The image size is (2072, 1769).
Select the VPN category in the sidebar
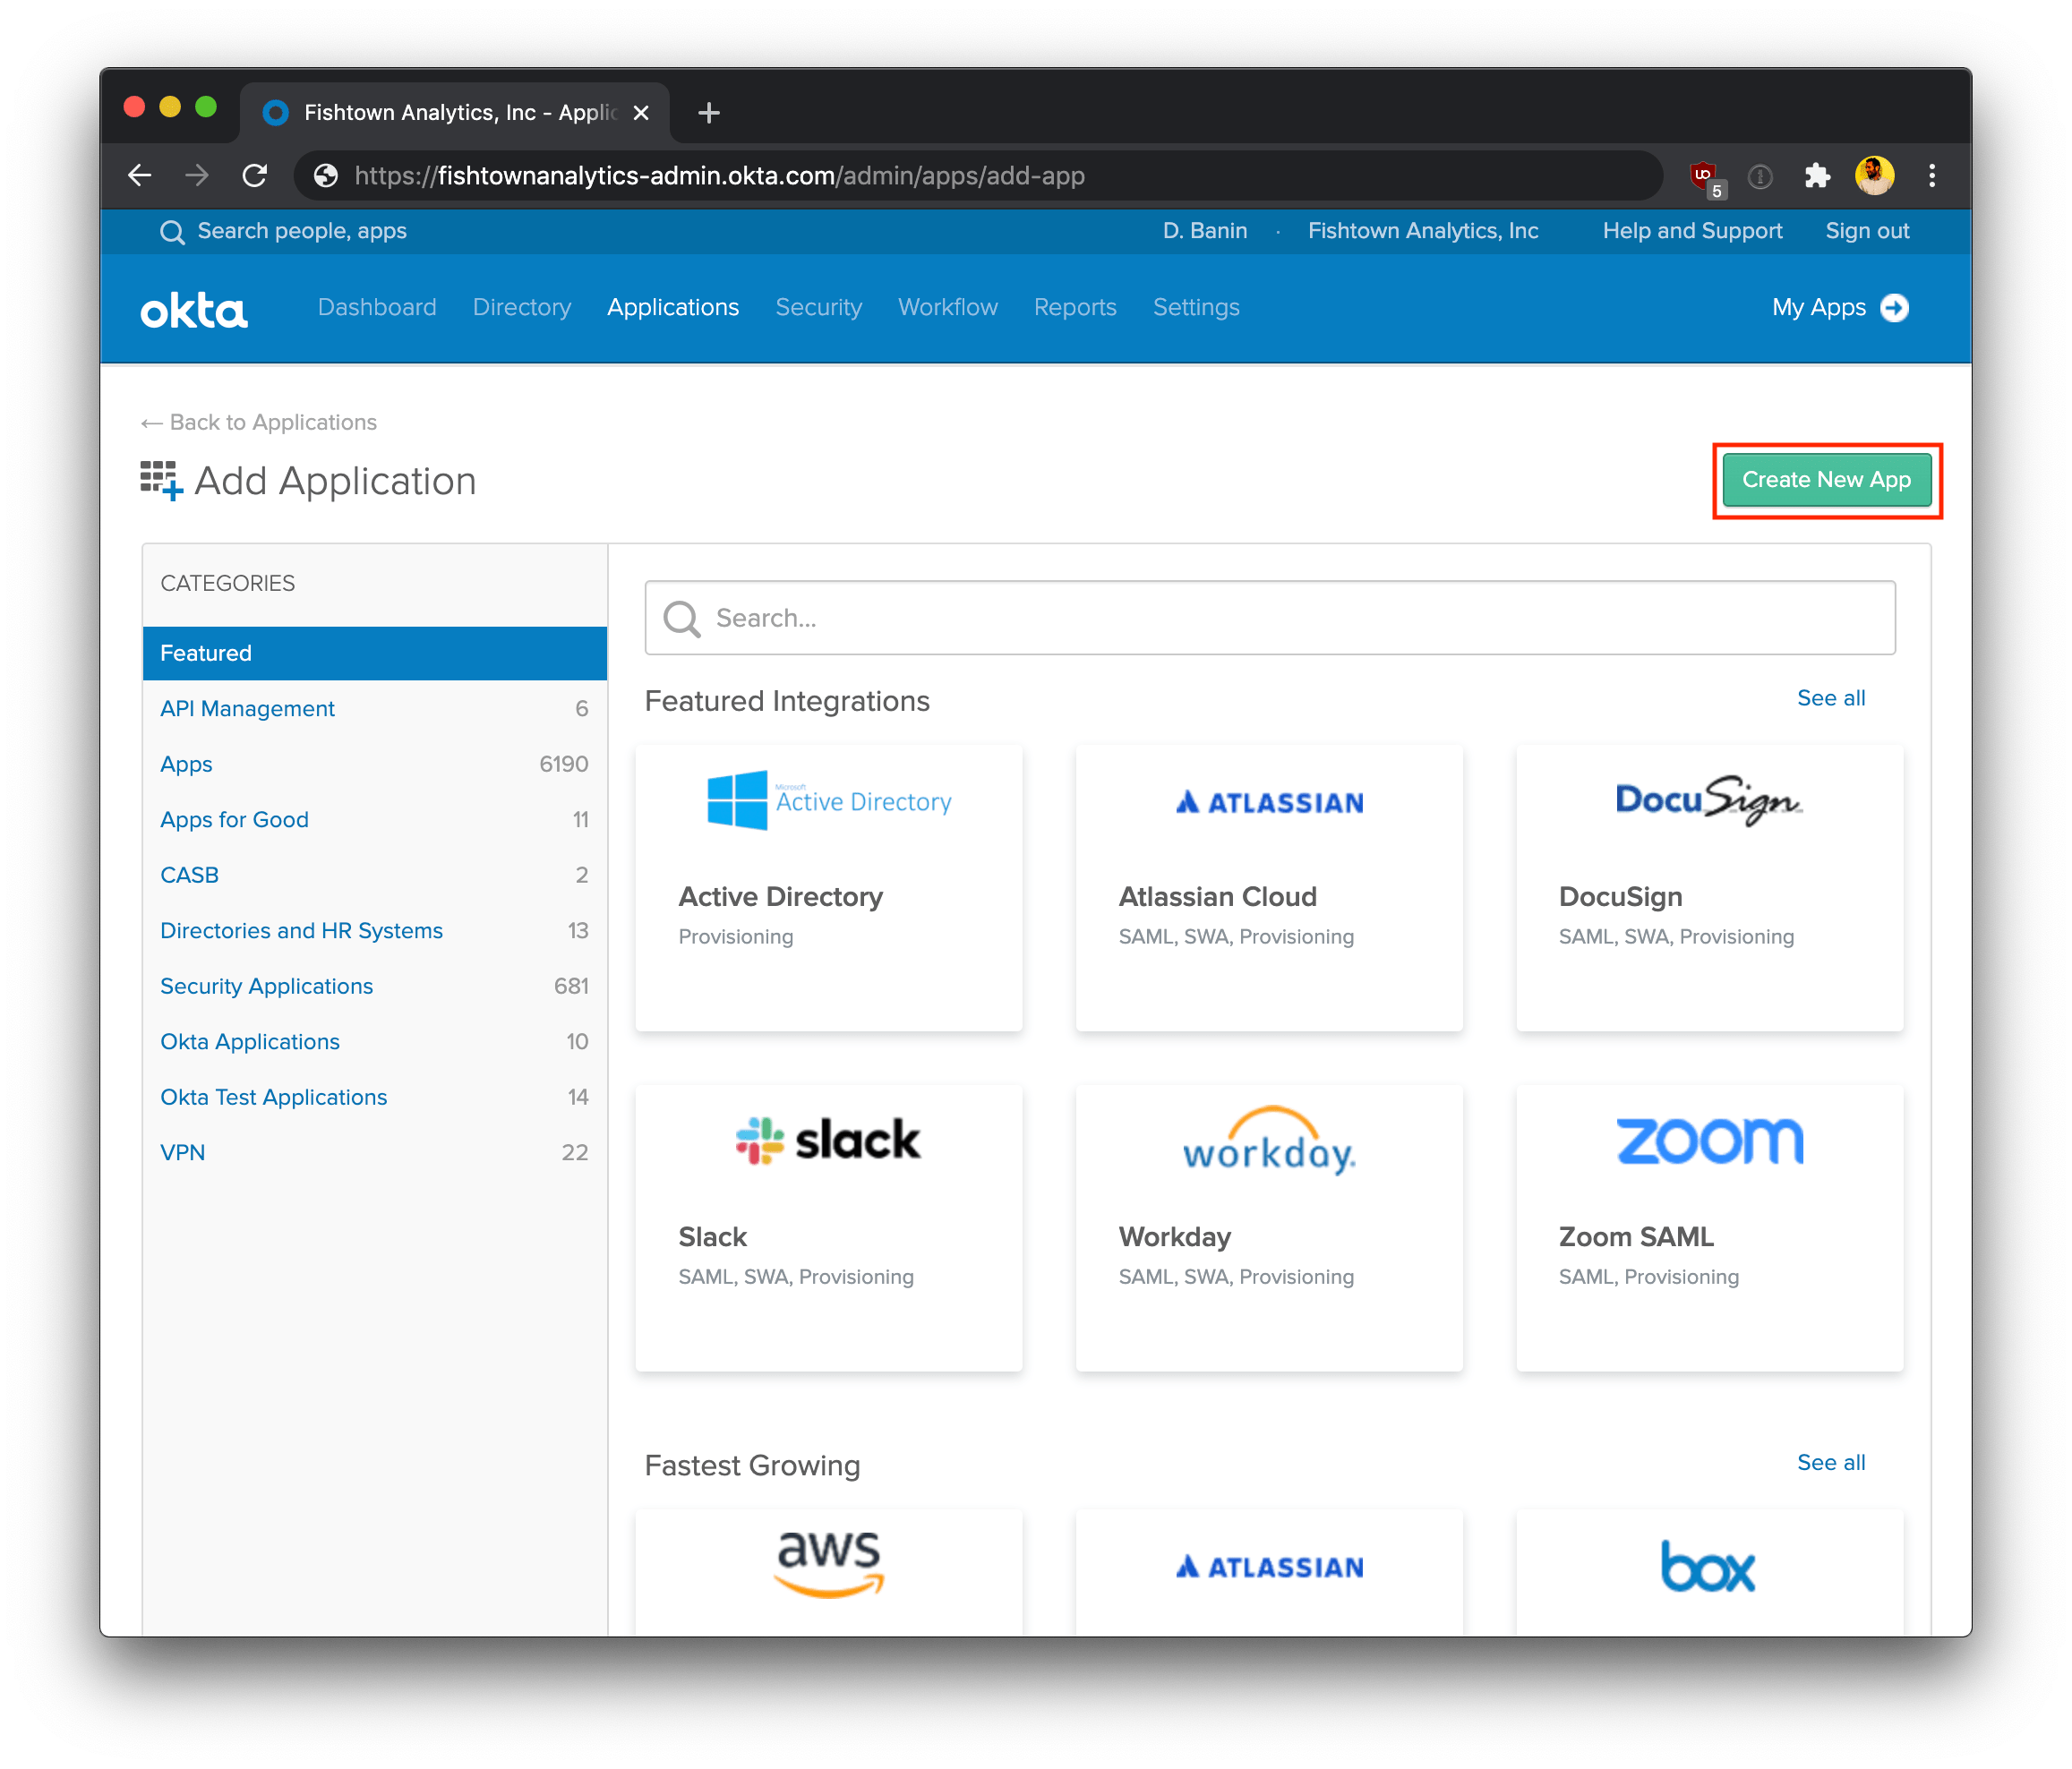[183, 1152]
